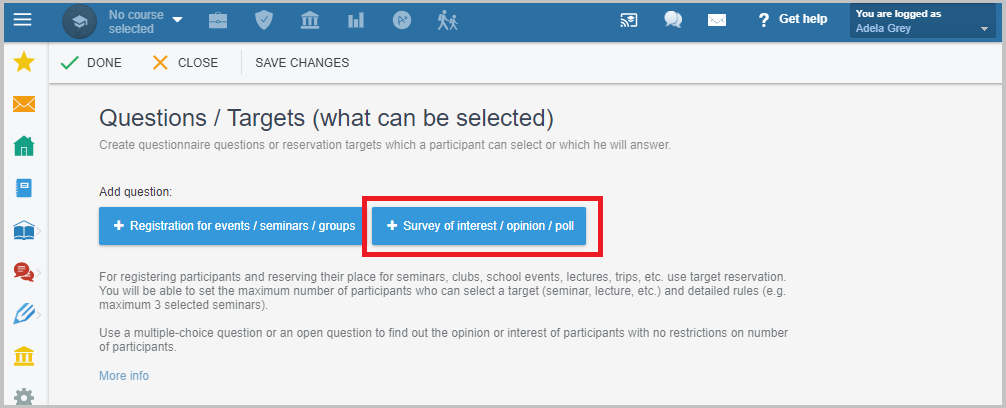1006x408 pixels.
Task: Open the envelope messages icon in top bar
Action: point(717,20)
